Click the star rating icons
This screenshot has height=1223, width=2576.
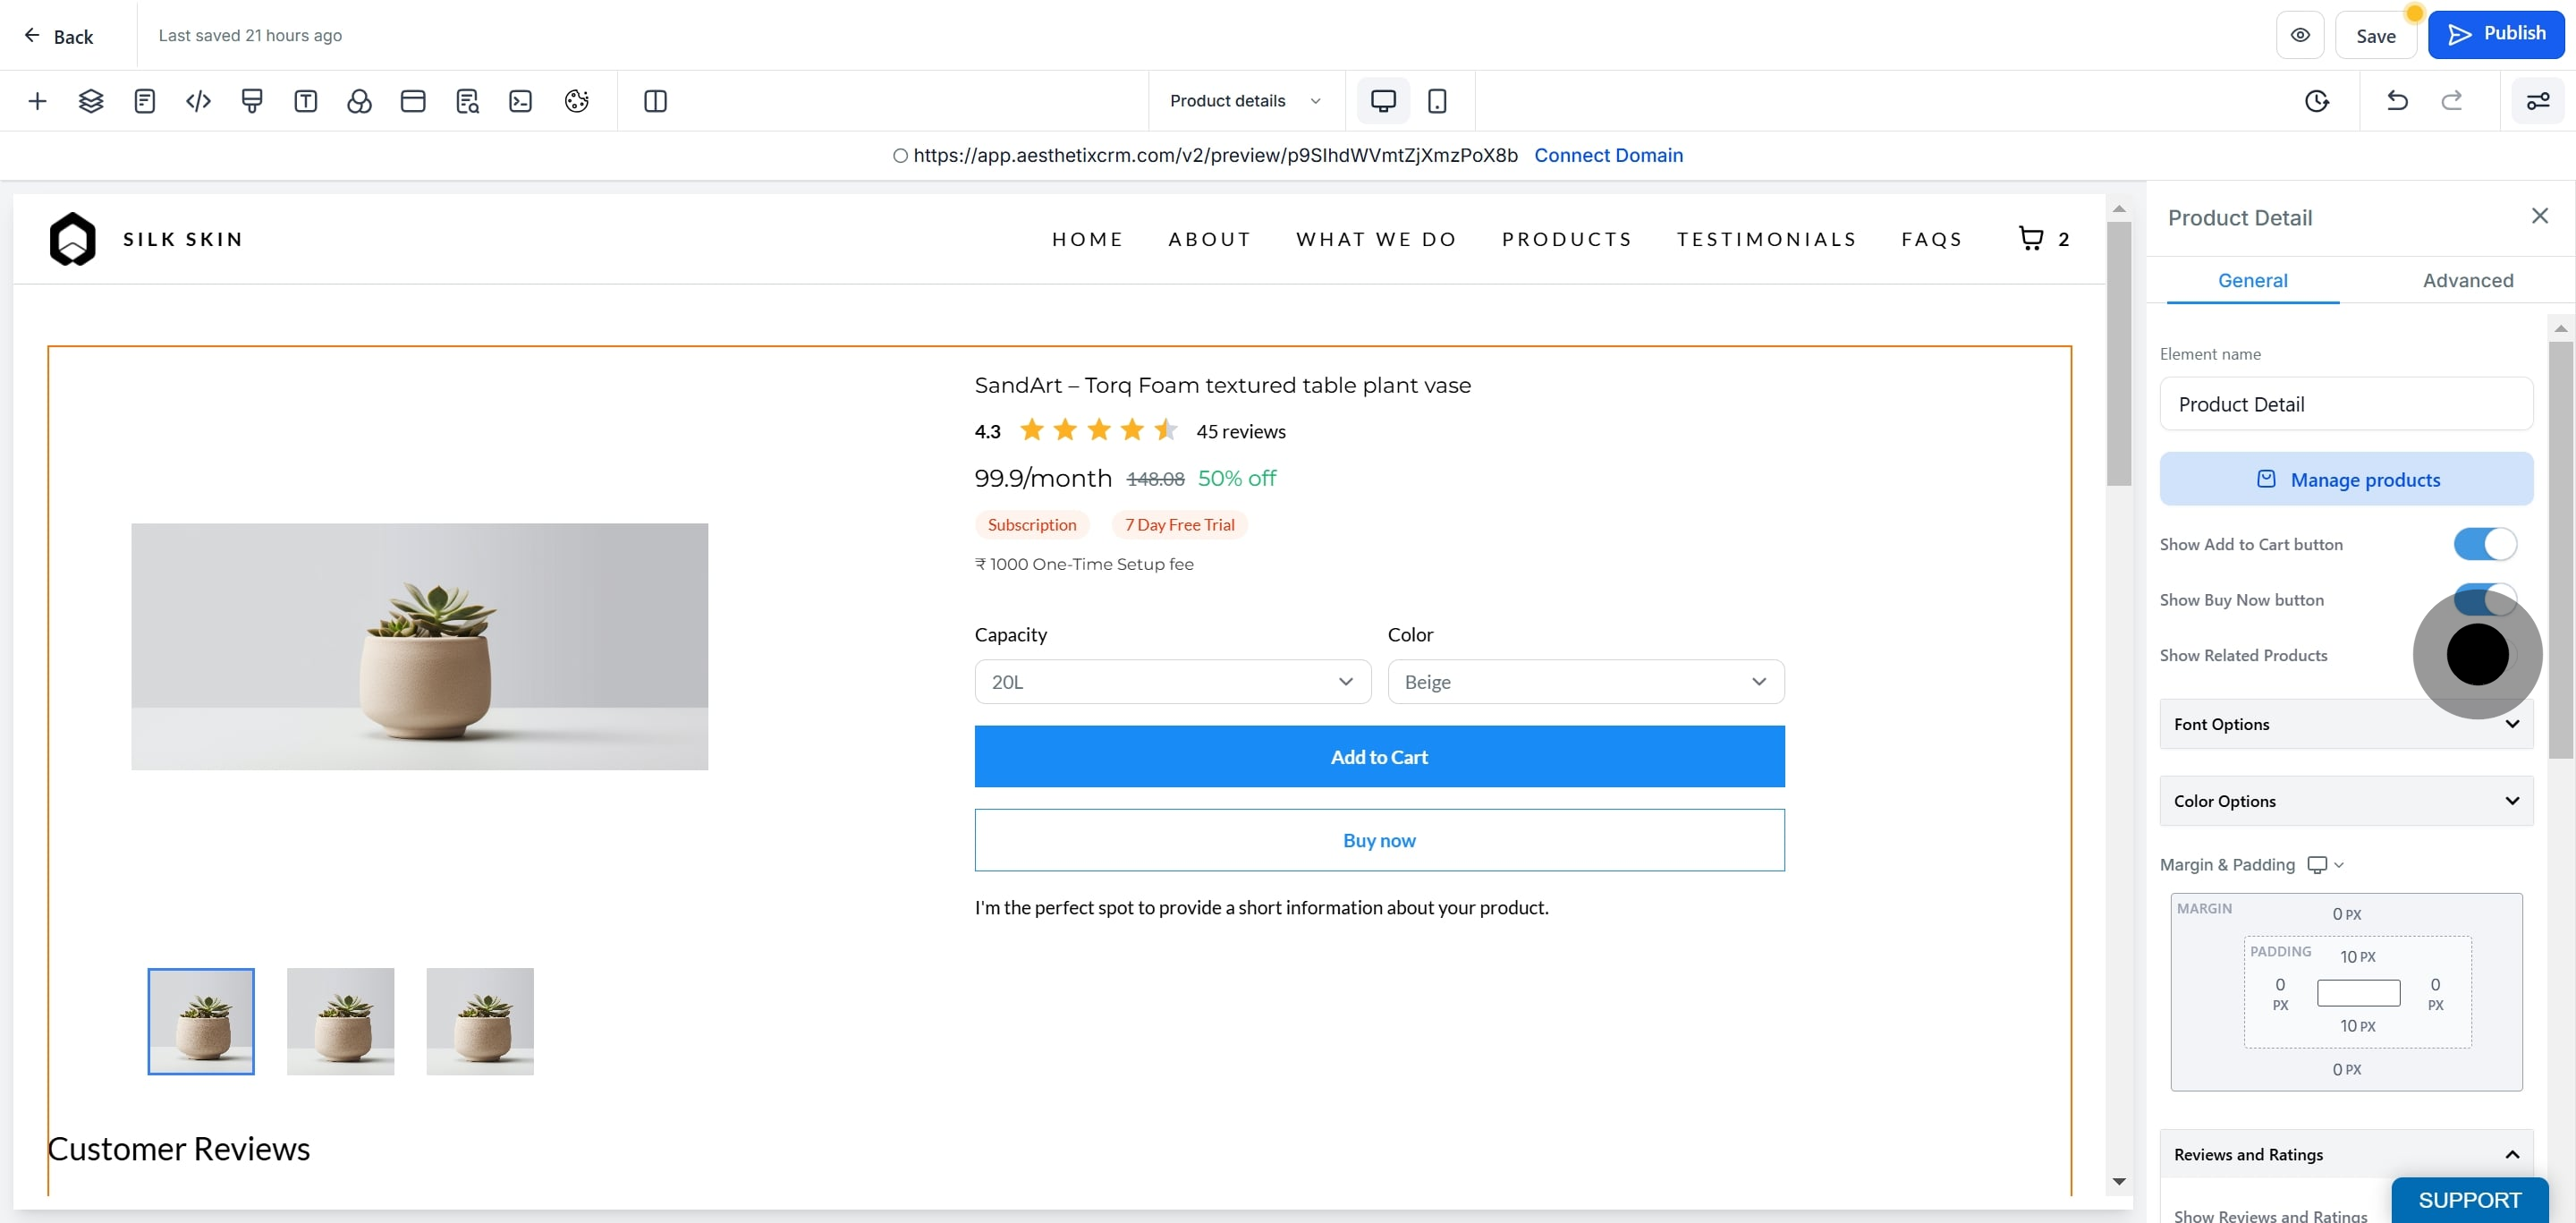pos(1098,430)
